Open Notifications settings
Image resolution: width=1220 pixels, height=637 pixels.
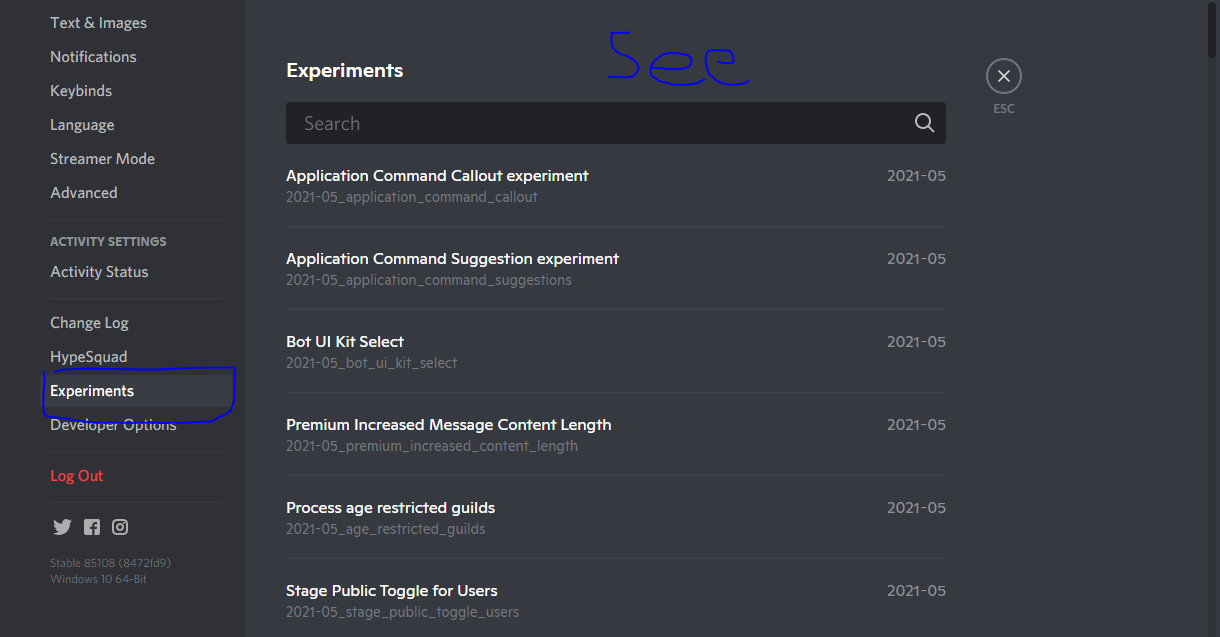point(93,56)
